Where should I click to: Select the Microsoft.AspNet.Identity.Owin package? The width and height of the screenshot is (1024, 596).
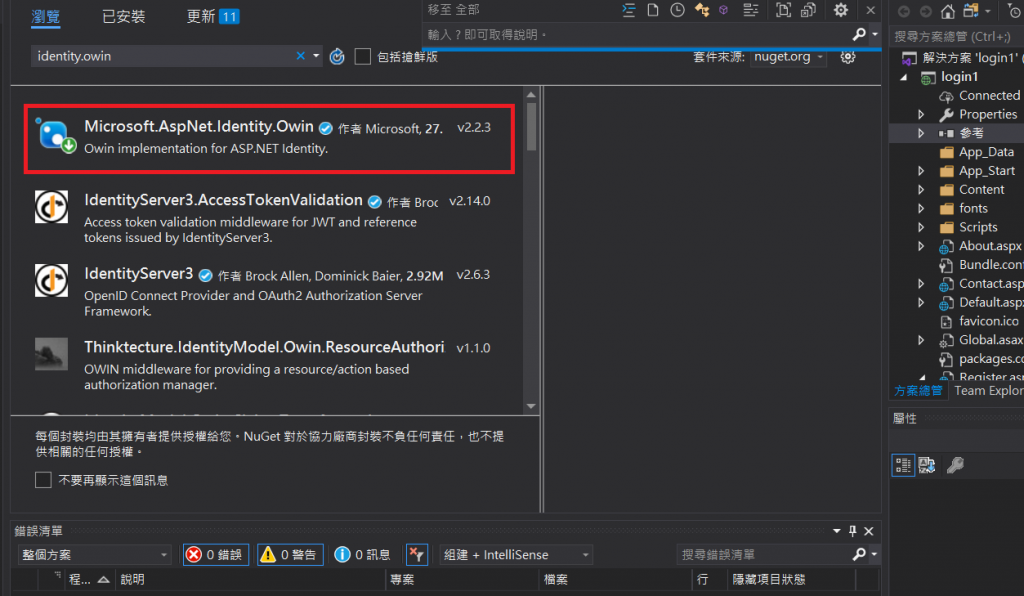(269, 138)
